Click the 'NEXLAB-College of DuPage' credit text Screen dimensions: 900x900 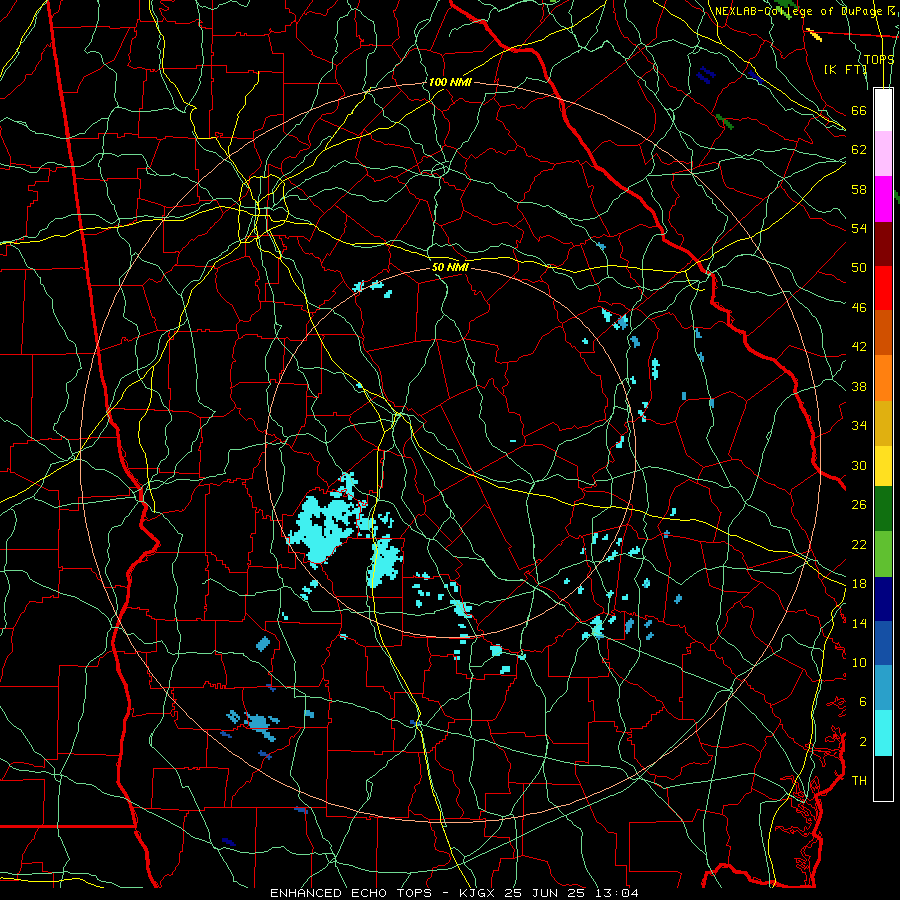tap(798, 11)
